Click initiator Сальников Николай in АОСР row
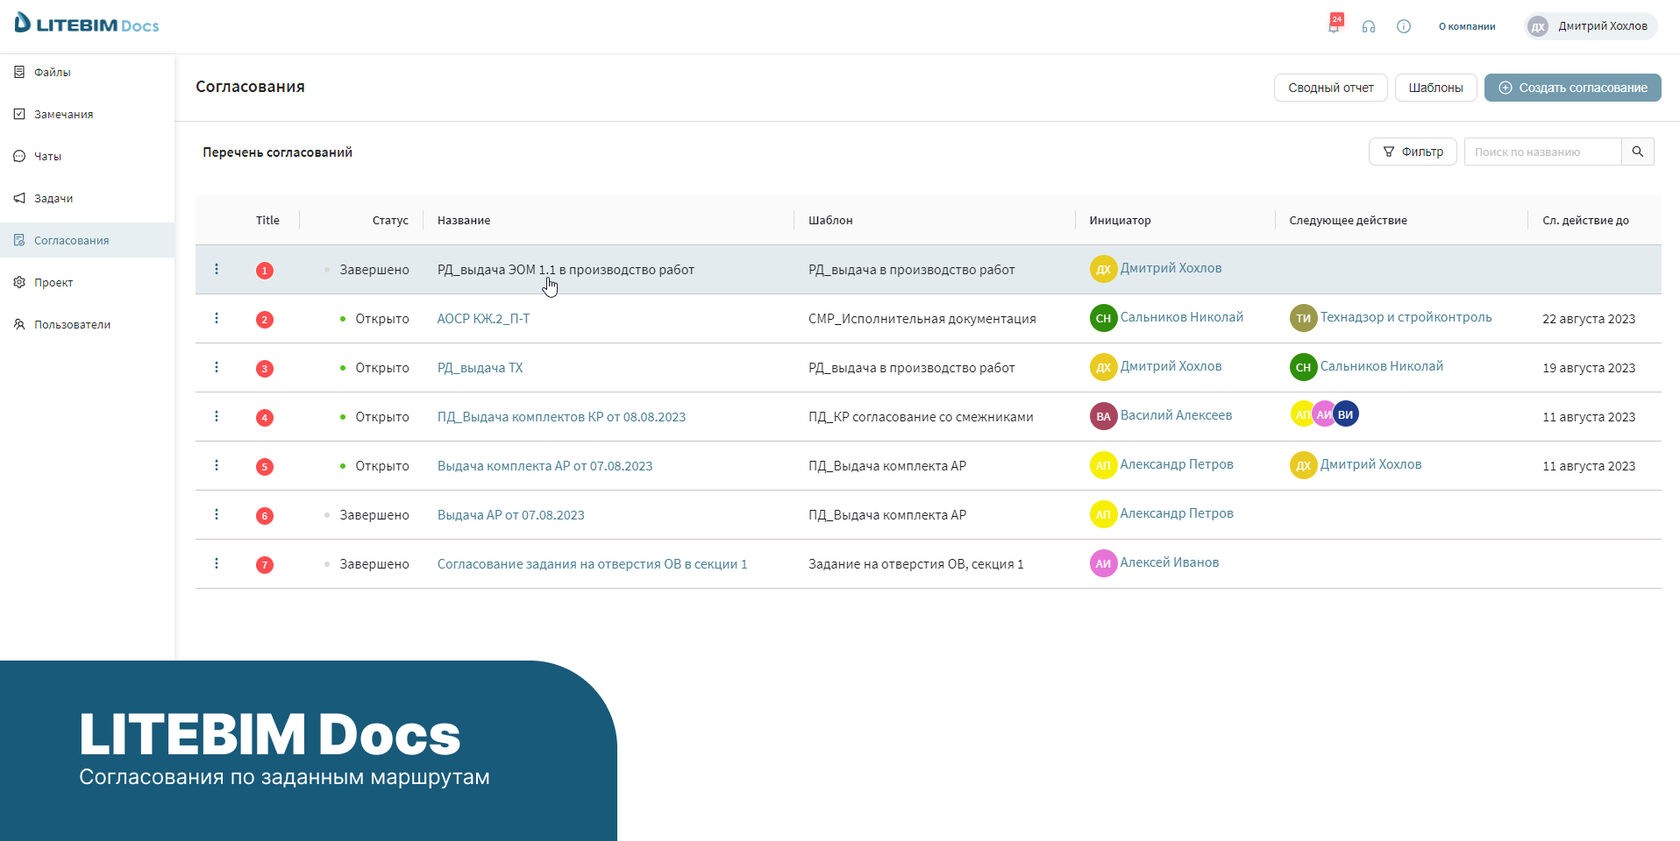This screenshot has height=841, width=1680. click(1181, 317)
